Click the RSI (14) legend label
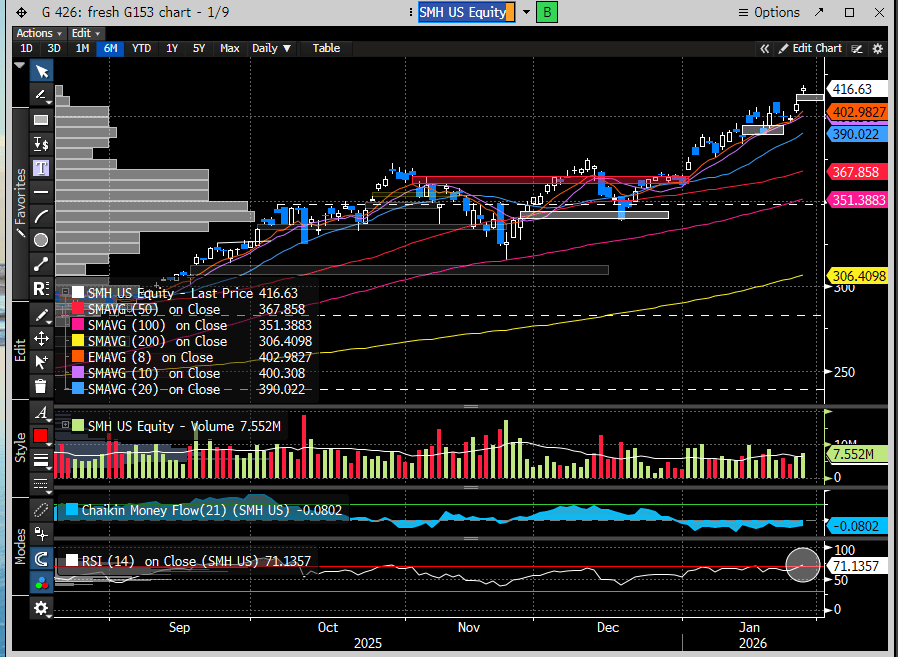 point(196,561)
